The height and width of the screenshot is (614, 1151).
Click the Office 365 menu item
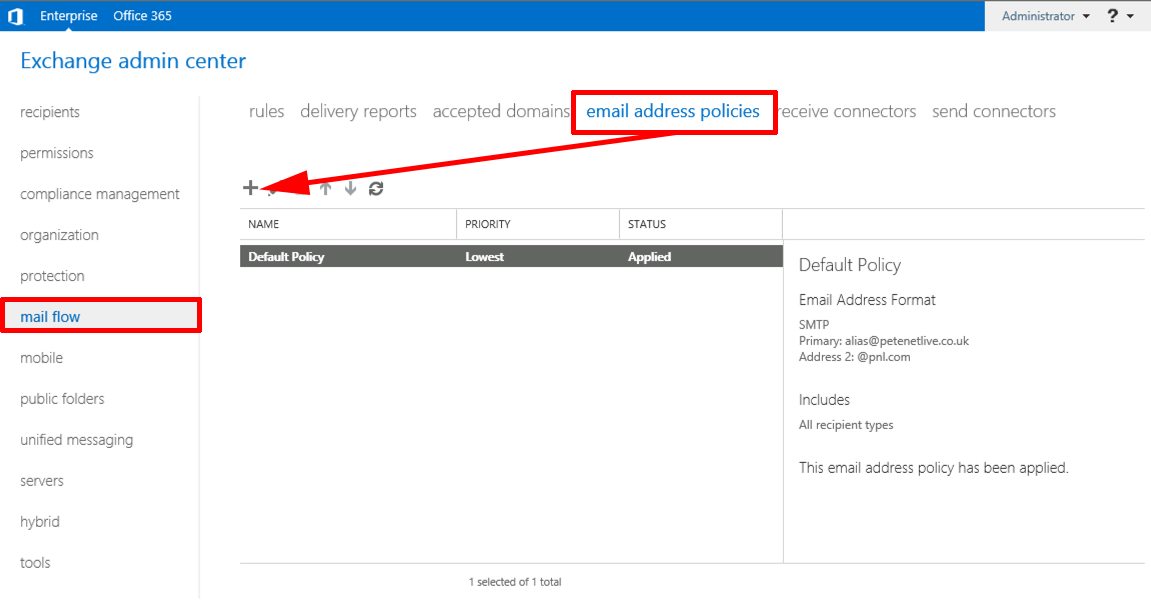tap(141, 15)
